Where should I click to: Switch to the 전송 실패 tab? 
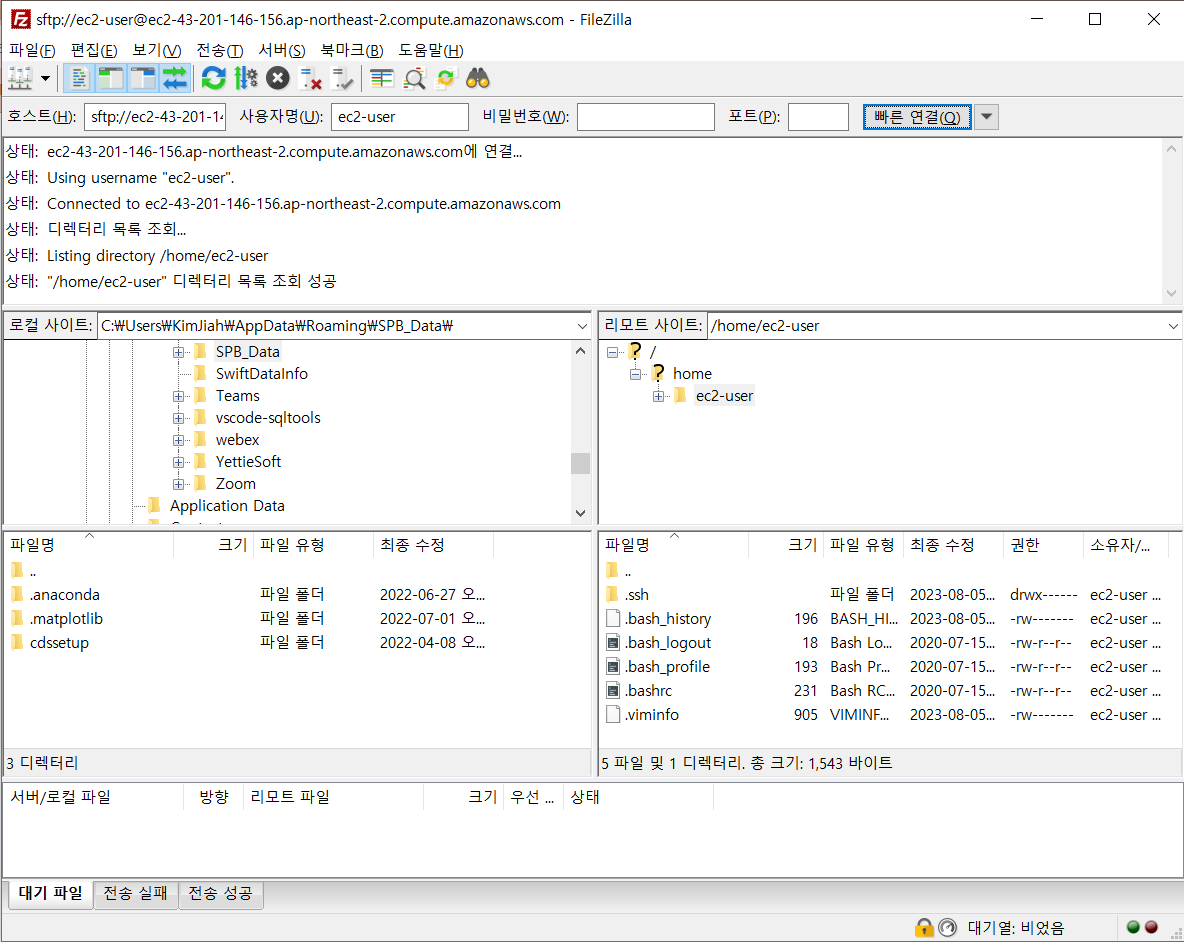[135, 894]
